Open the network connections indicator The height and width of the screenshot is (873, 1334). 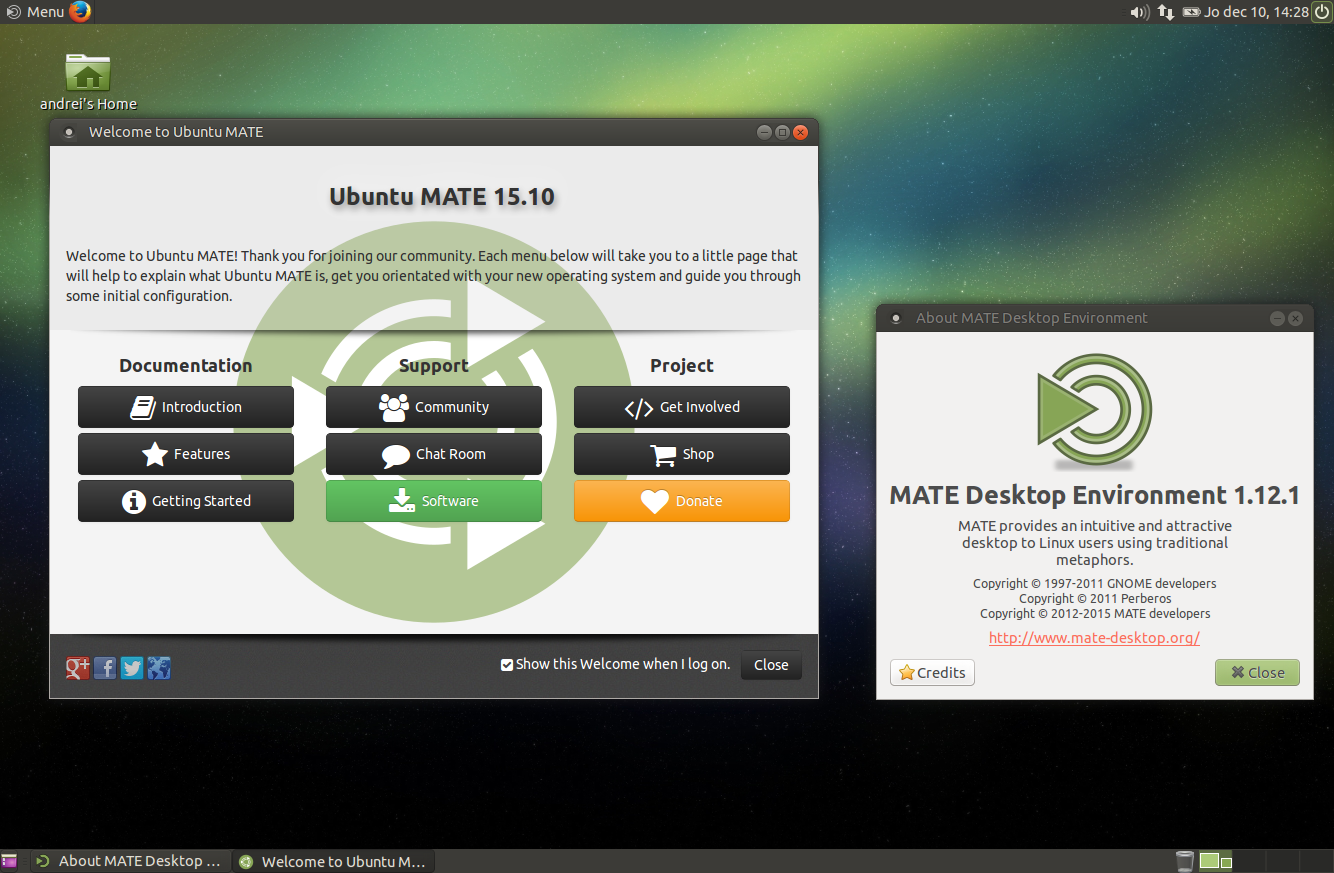pos(1166,12)
